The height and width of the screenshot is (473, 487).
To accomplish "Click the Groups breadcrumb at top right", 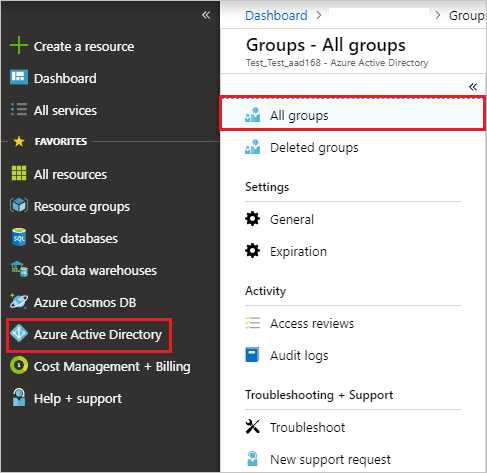I will point(467,15).
